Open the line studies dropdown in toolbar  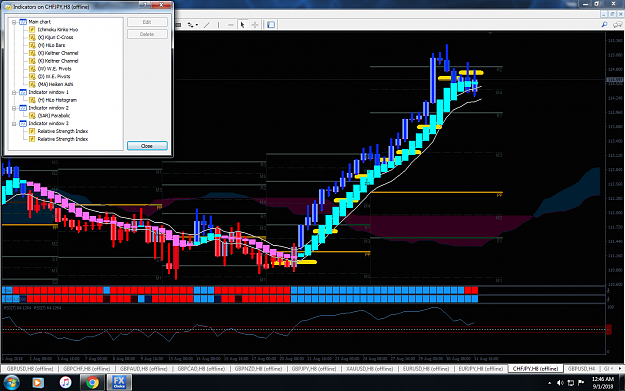pyautogui.click(x=193, y=25)
